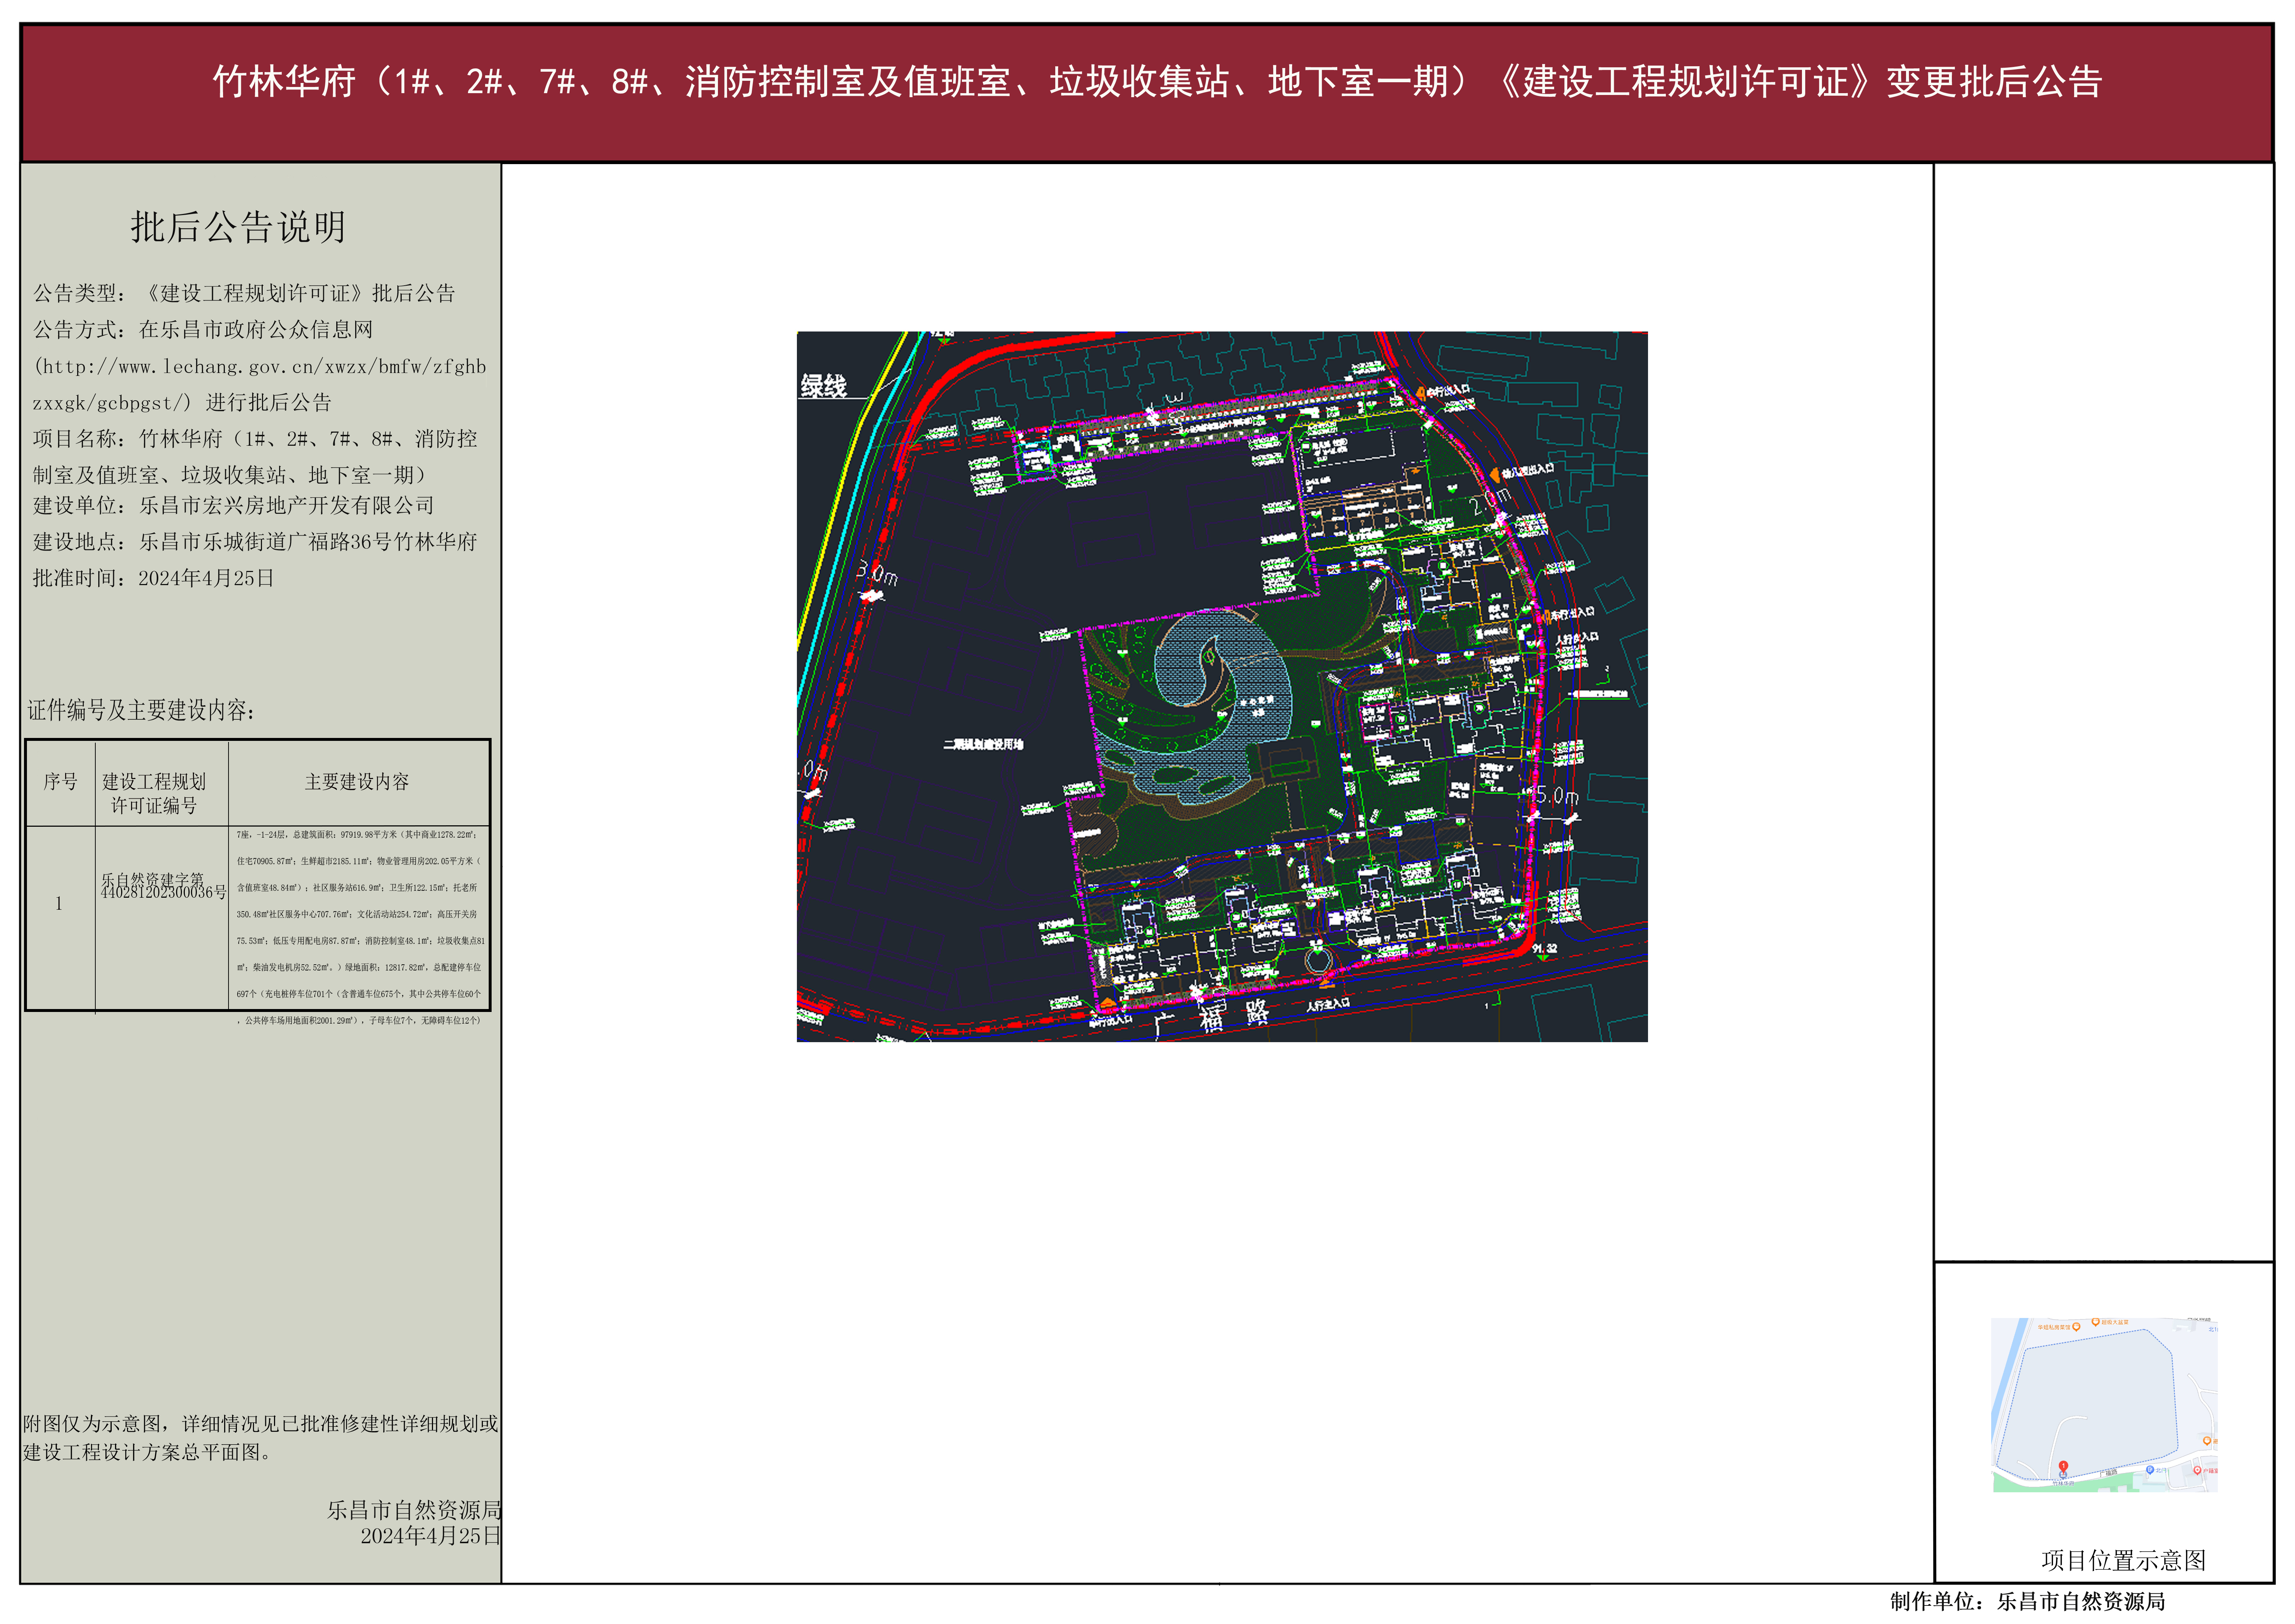Click the 广福路 road label on site plan

tap(1211, 1017)
